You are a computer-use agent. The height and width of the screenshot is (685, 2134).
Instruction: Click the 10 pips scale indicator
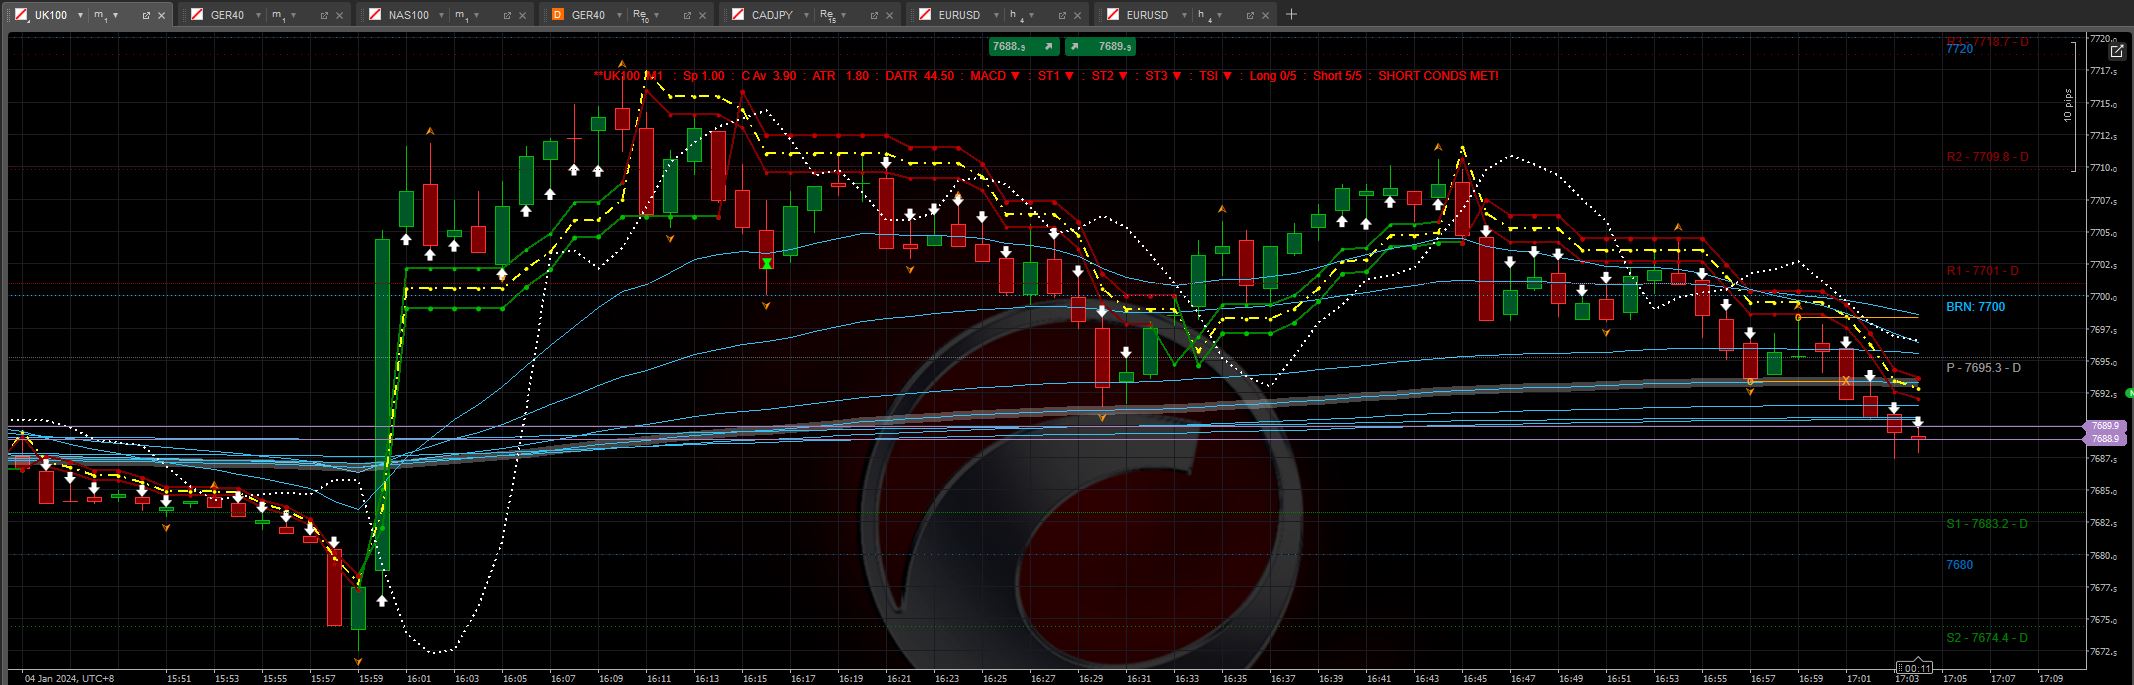(x=2068, y=106)
